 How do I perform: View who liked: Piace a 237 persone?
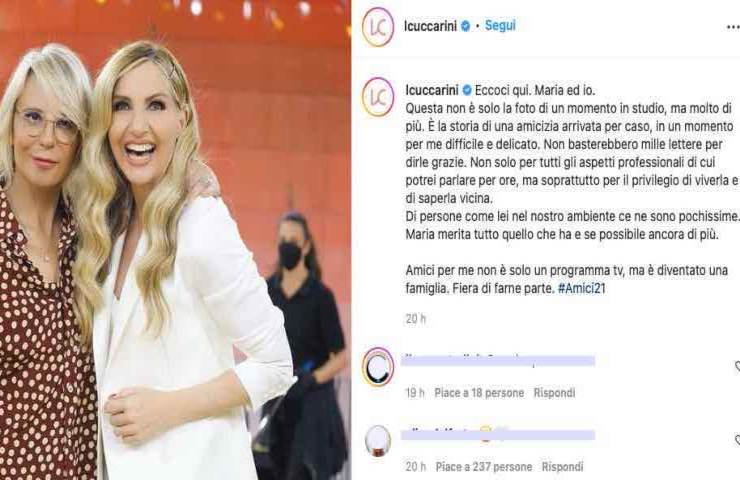pos(484,467)
